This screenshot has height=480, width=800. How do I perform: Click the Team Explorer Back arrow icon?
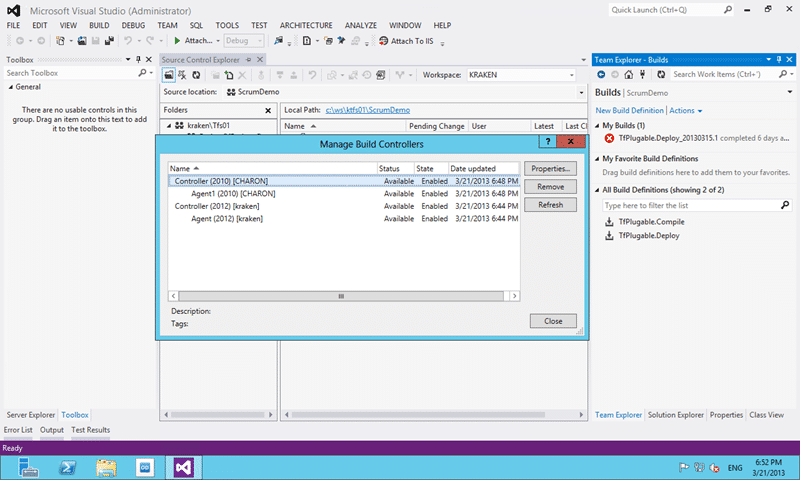(x=601, y=74)
